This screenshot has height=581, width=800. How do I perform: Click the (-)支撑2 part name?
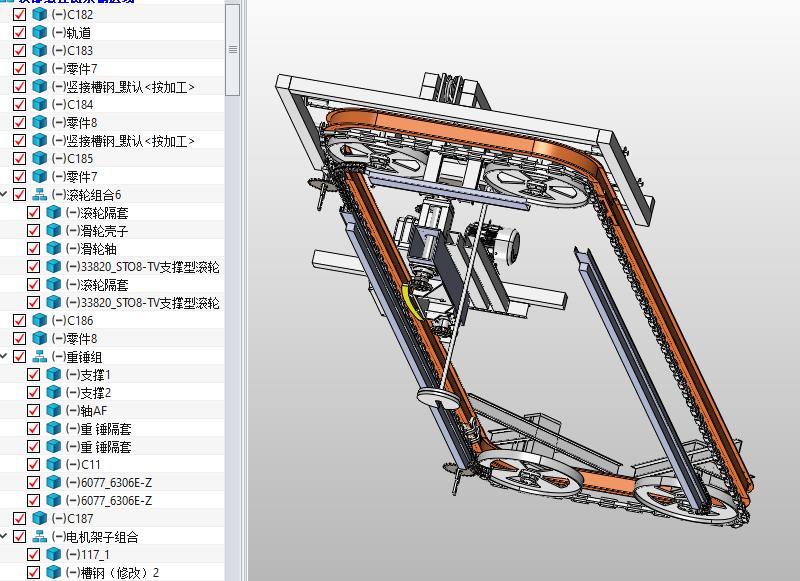click(x=88, y=393)
